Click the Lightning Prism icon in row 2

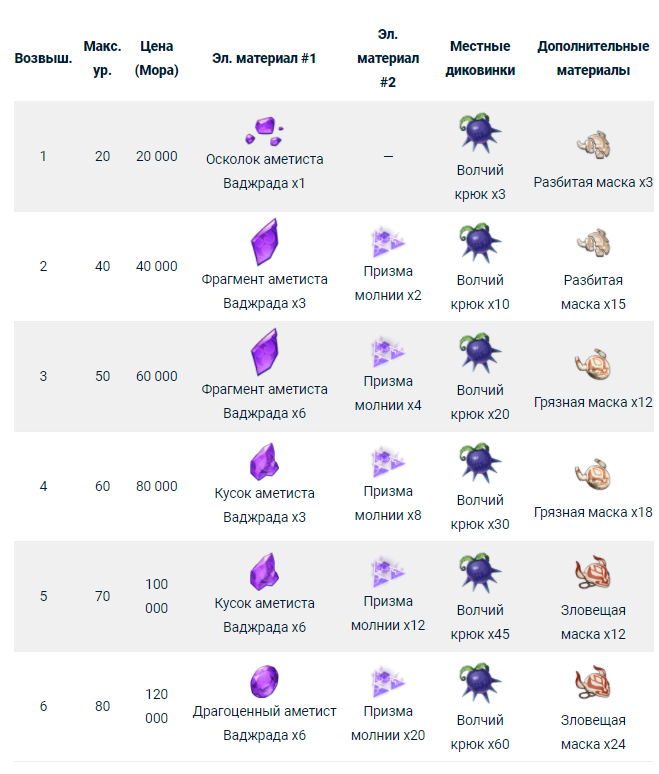[388, 242]
